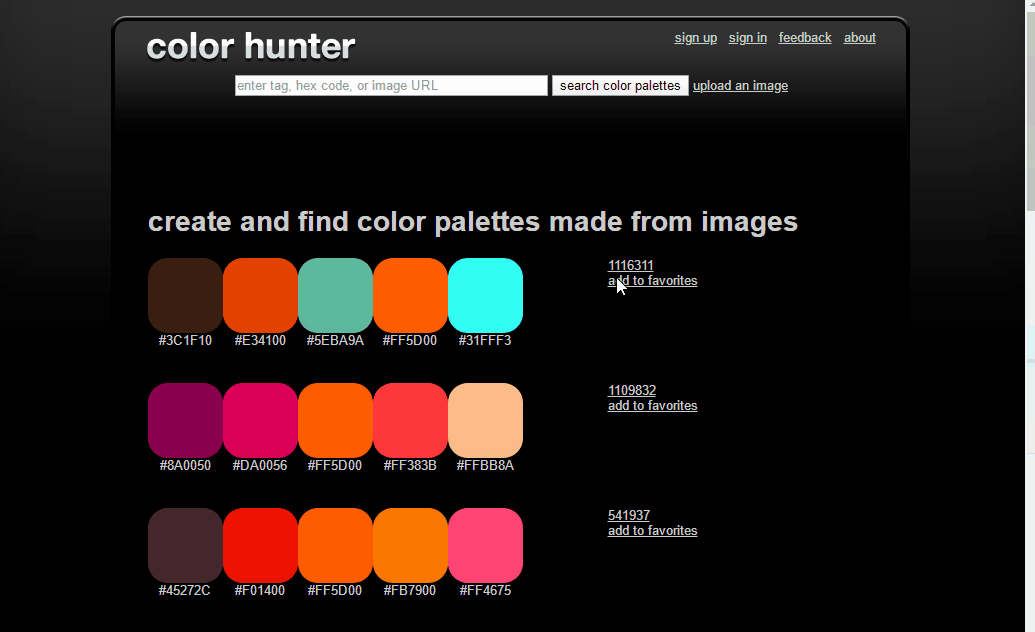This screenshot has width=1035, height=632.
Task: Open the about link
Action: 859,38
